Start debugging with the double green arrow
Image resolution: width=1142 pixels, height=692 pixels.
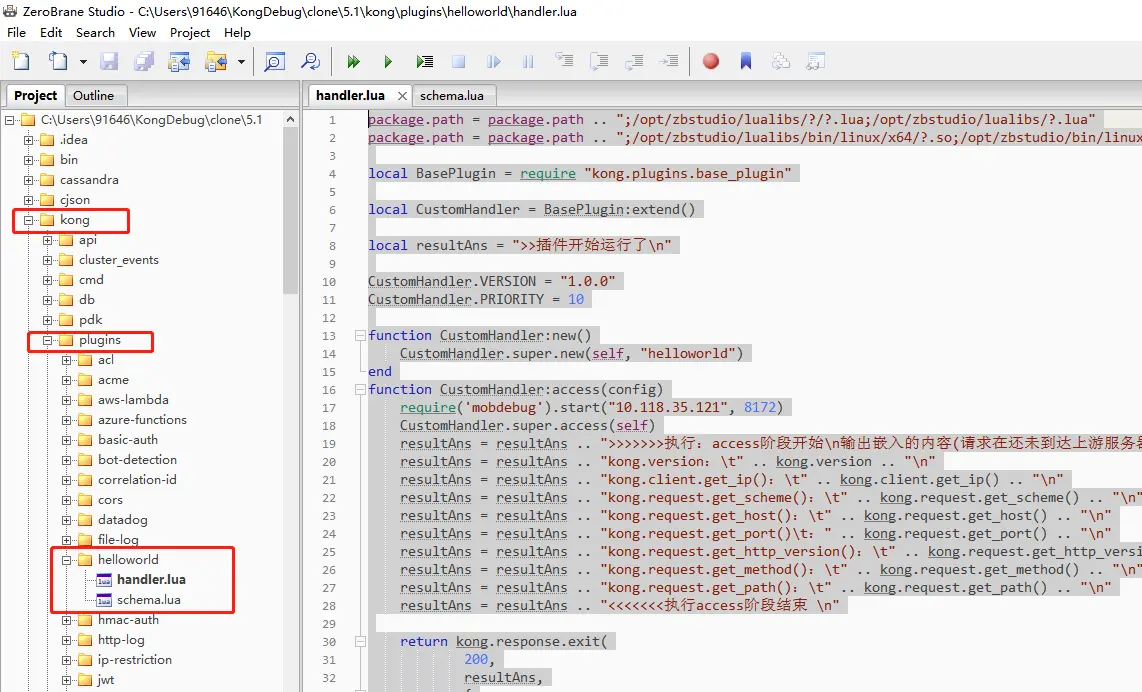[x=353, y=62]
